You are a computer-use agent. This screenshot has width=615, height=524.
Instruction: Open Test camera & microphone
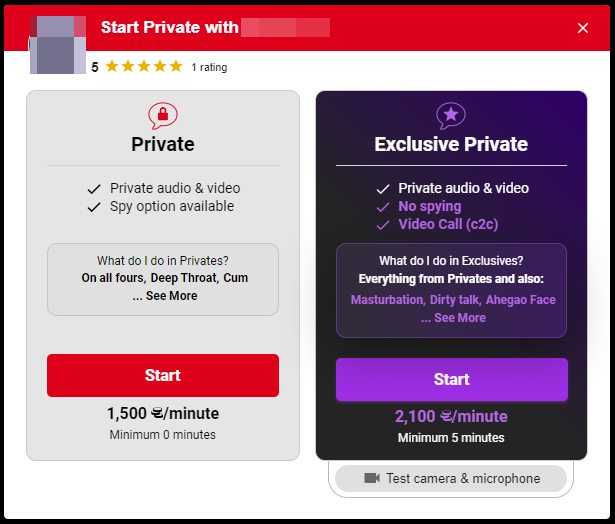[451, 478]
